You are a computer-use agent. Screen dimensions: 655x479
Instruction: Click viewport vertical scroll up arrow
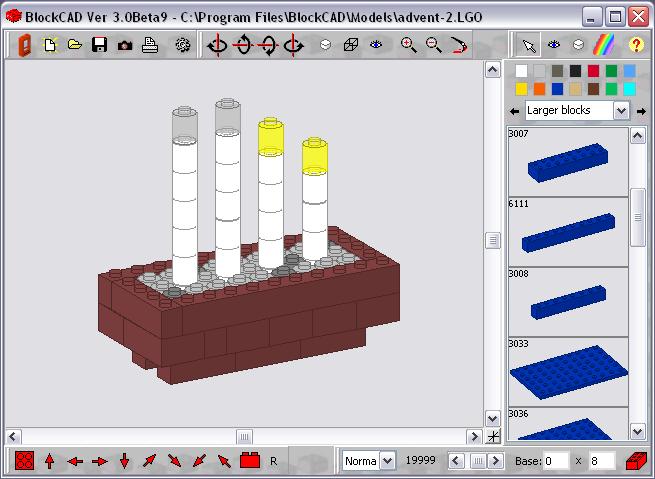pyautogui.click(x=493, y=70)
